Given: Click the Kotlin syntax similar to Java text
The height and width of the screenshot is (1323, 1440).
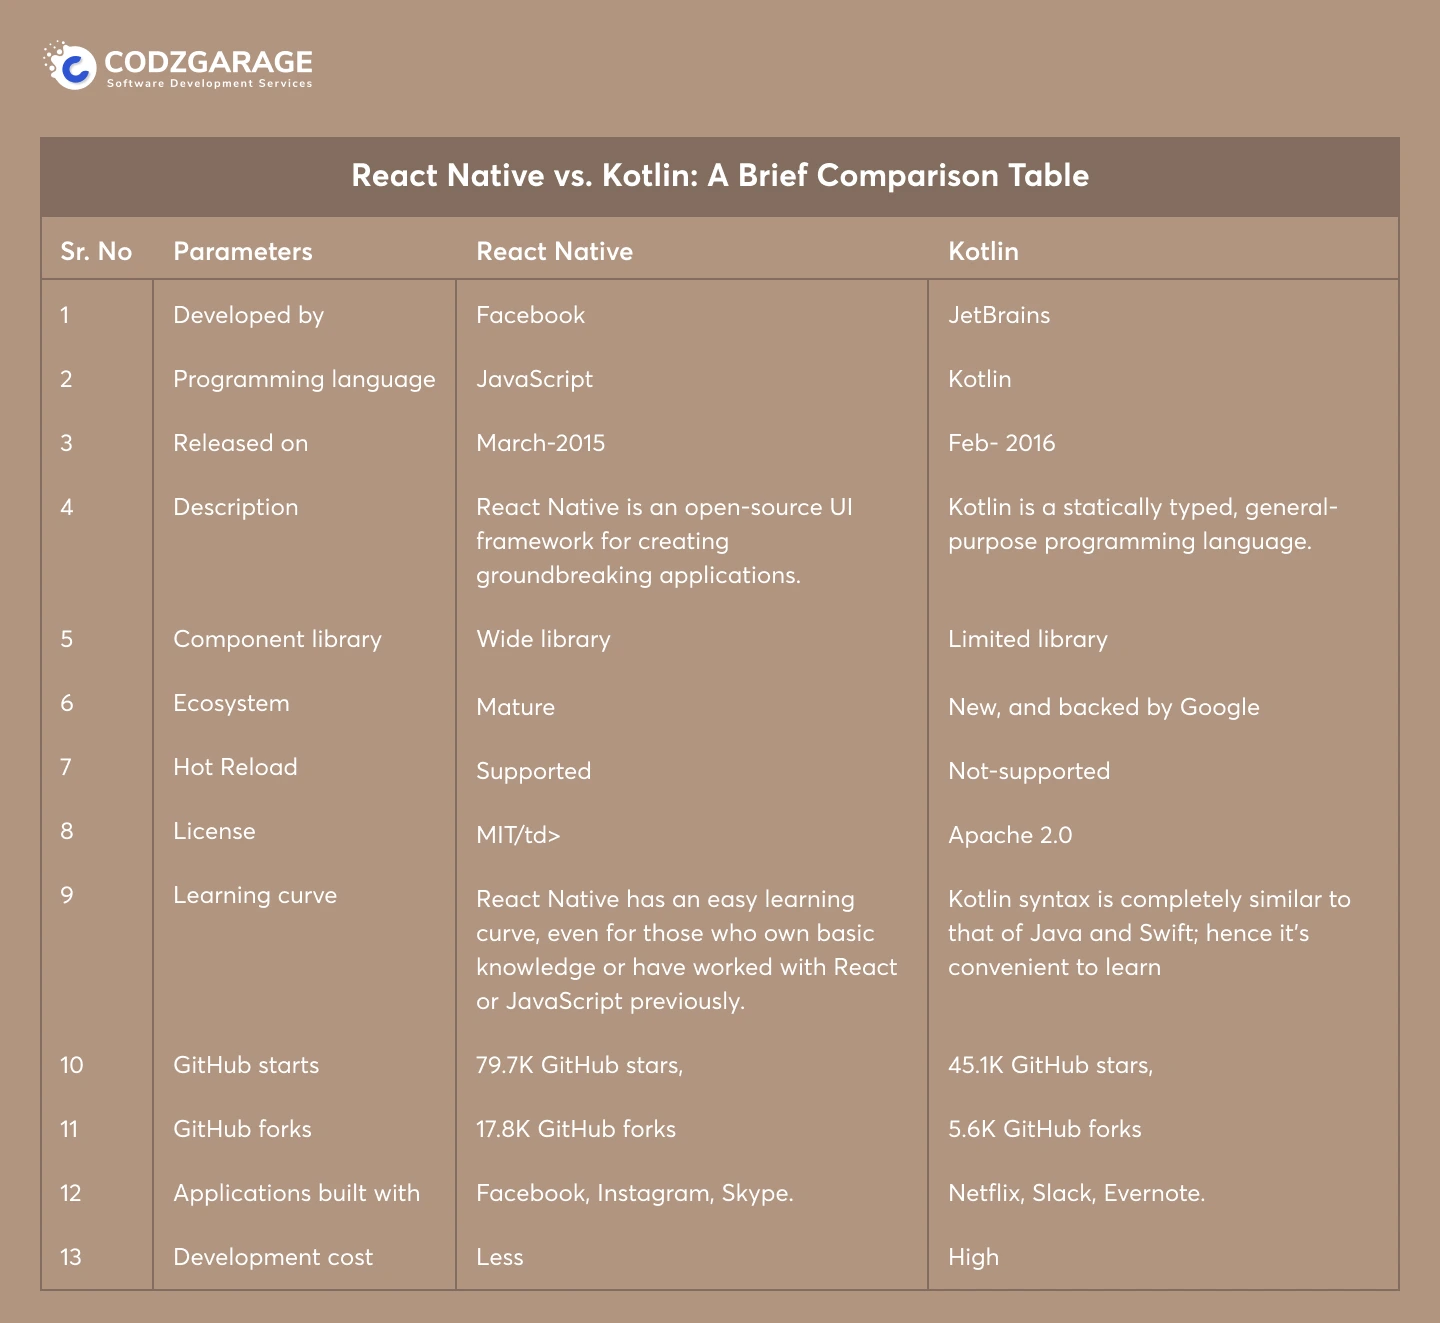Looking at the screenshot, I should (1149, 933).
